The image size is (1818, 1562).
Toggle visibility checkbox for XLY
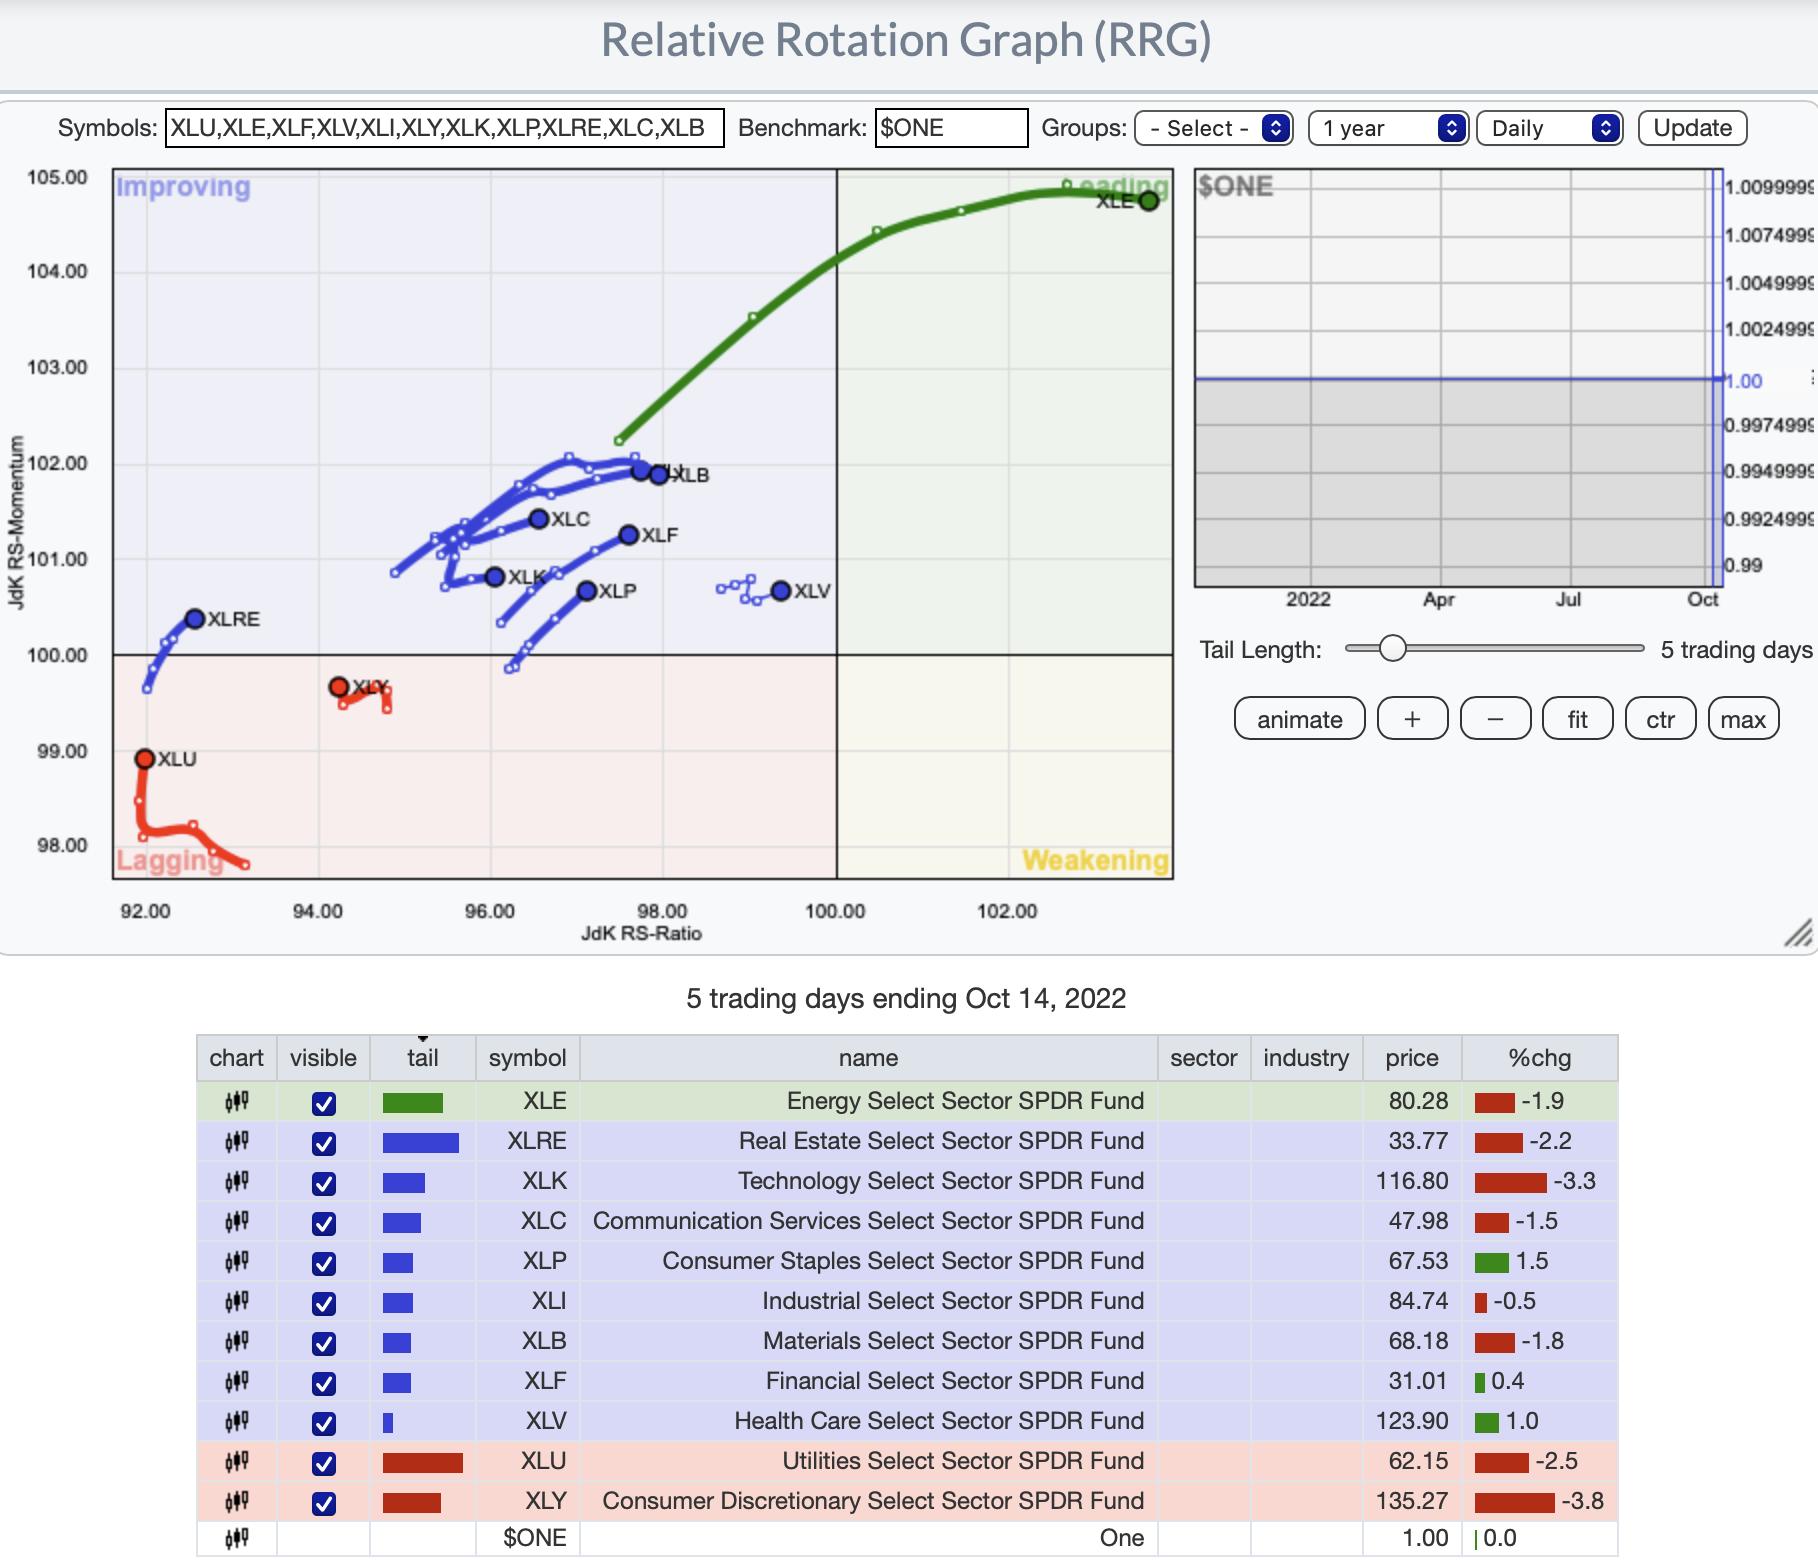[323, 1503]
